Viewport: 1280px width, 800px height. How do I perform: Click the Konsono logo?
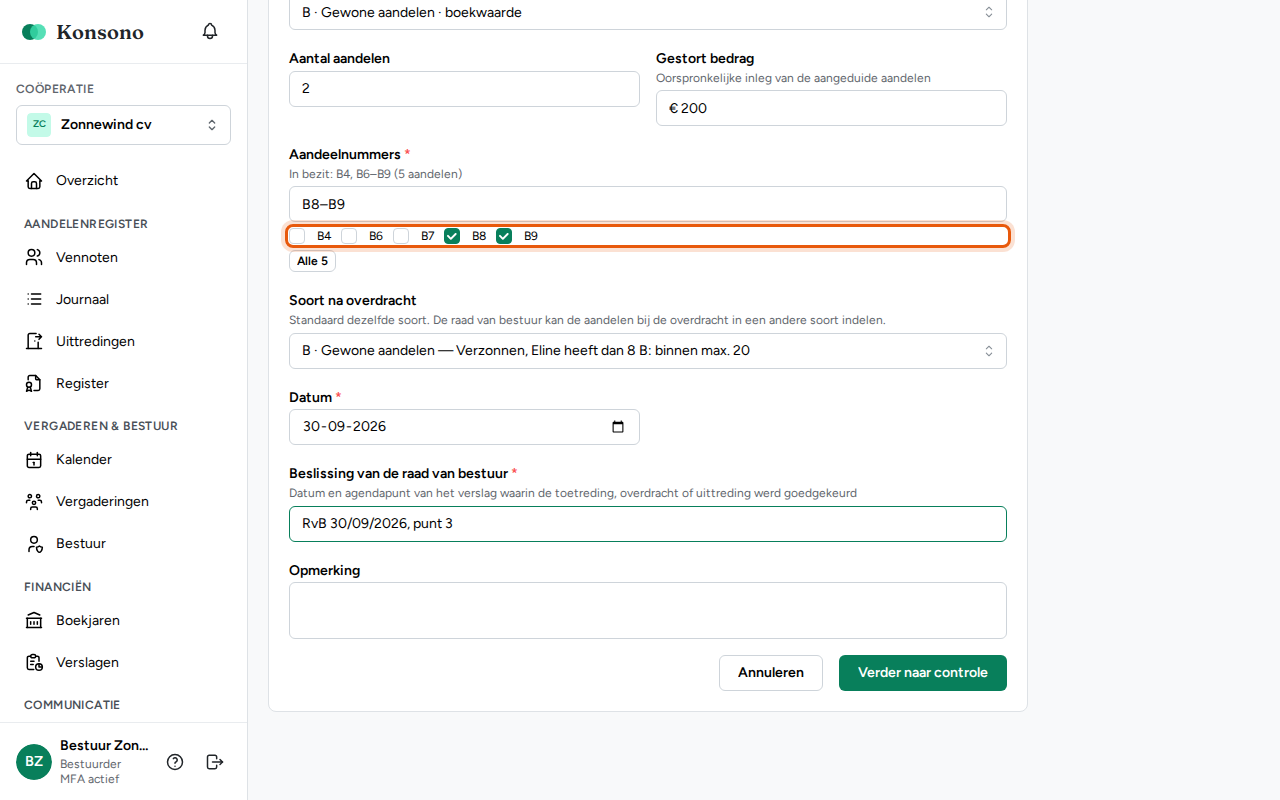[x=83, y=32]
